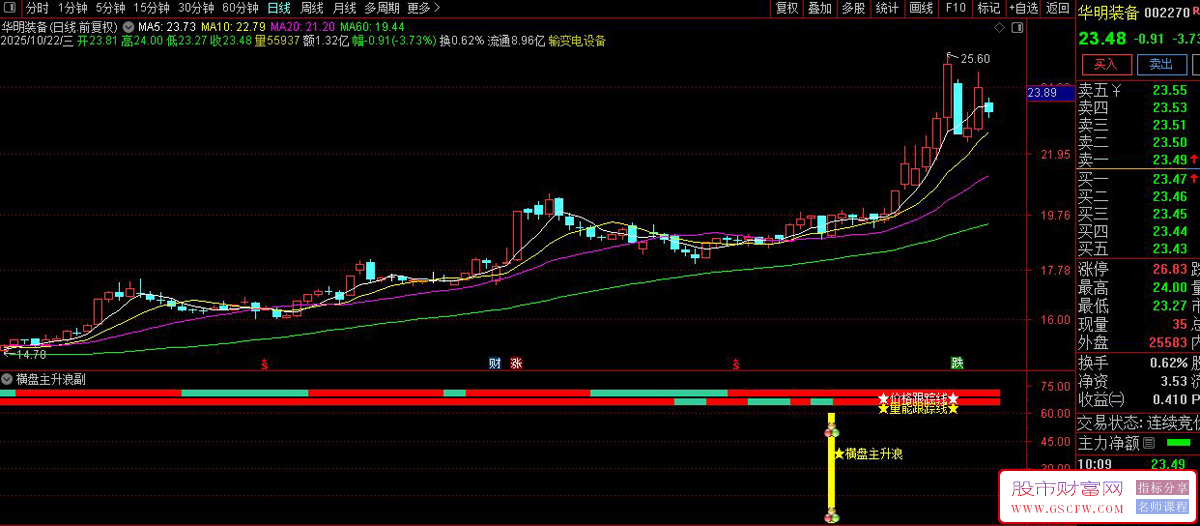Viewport: 1200px width, 526px height.
Task: Click the yellow 横盘主升浪 signal bar
Action: click(x=830, y=469)
